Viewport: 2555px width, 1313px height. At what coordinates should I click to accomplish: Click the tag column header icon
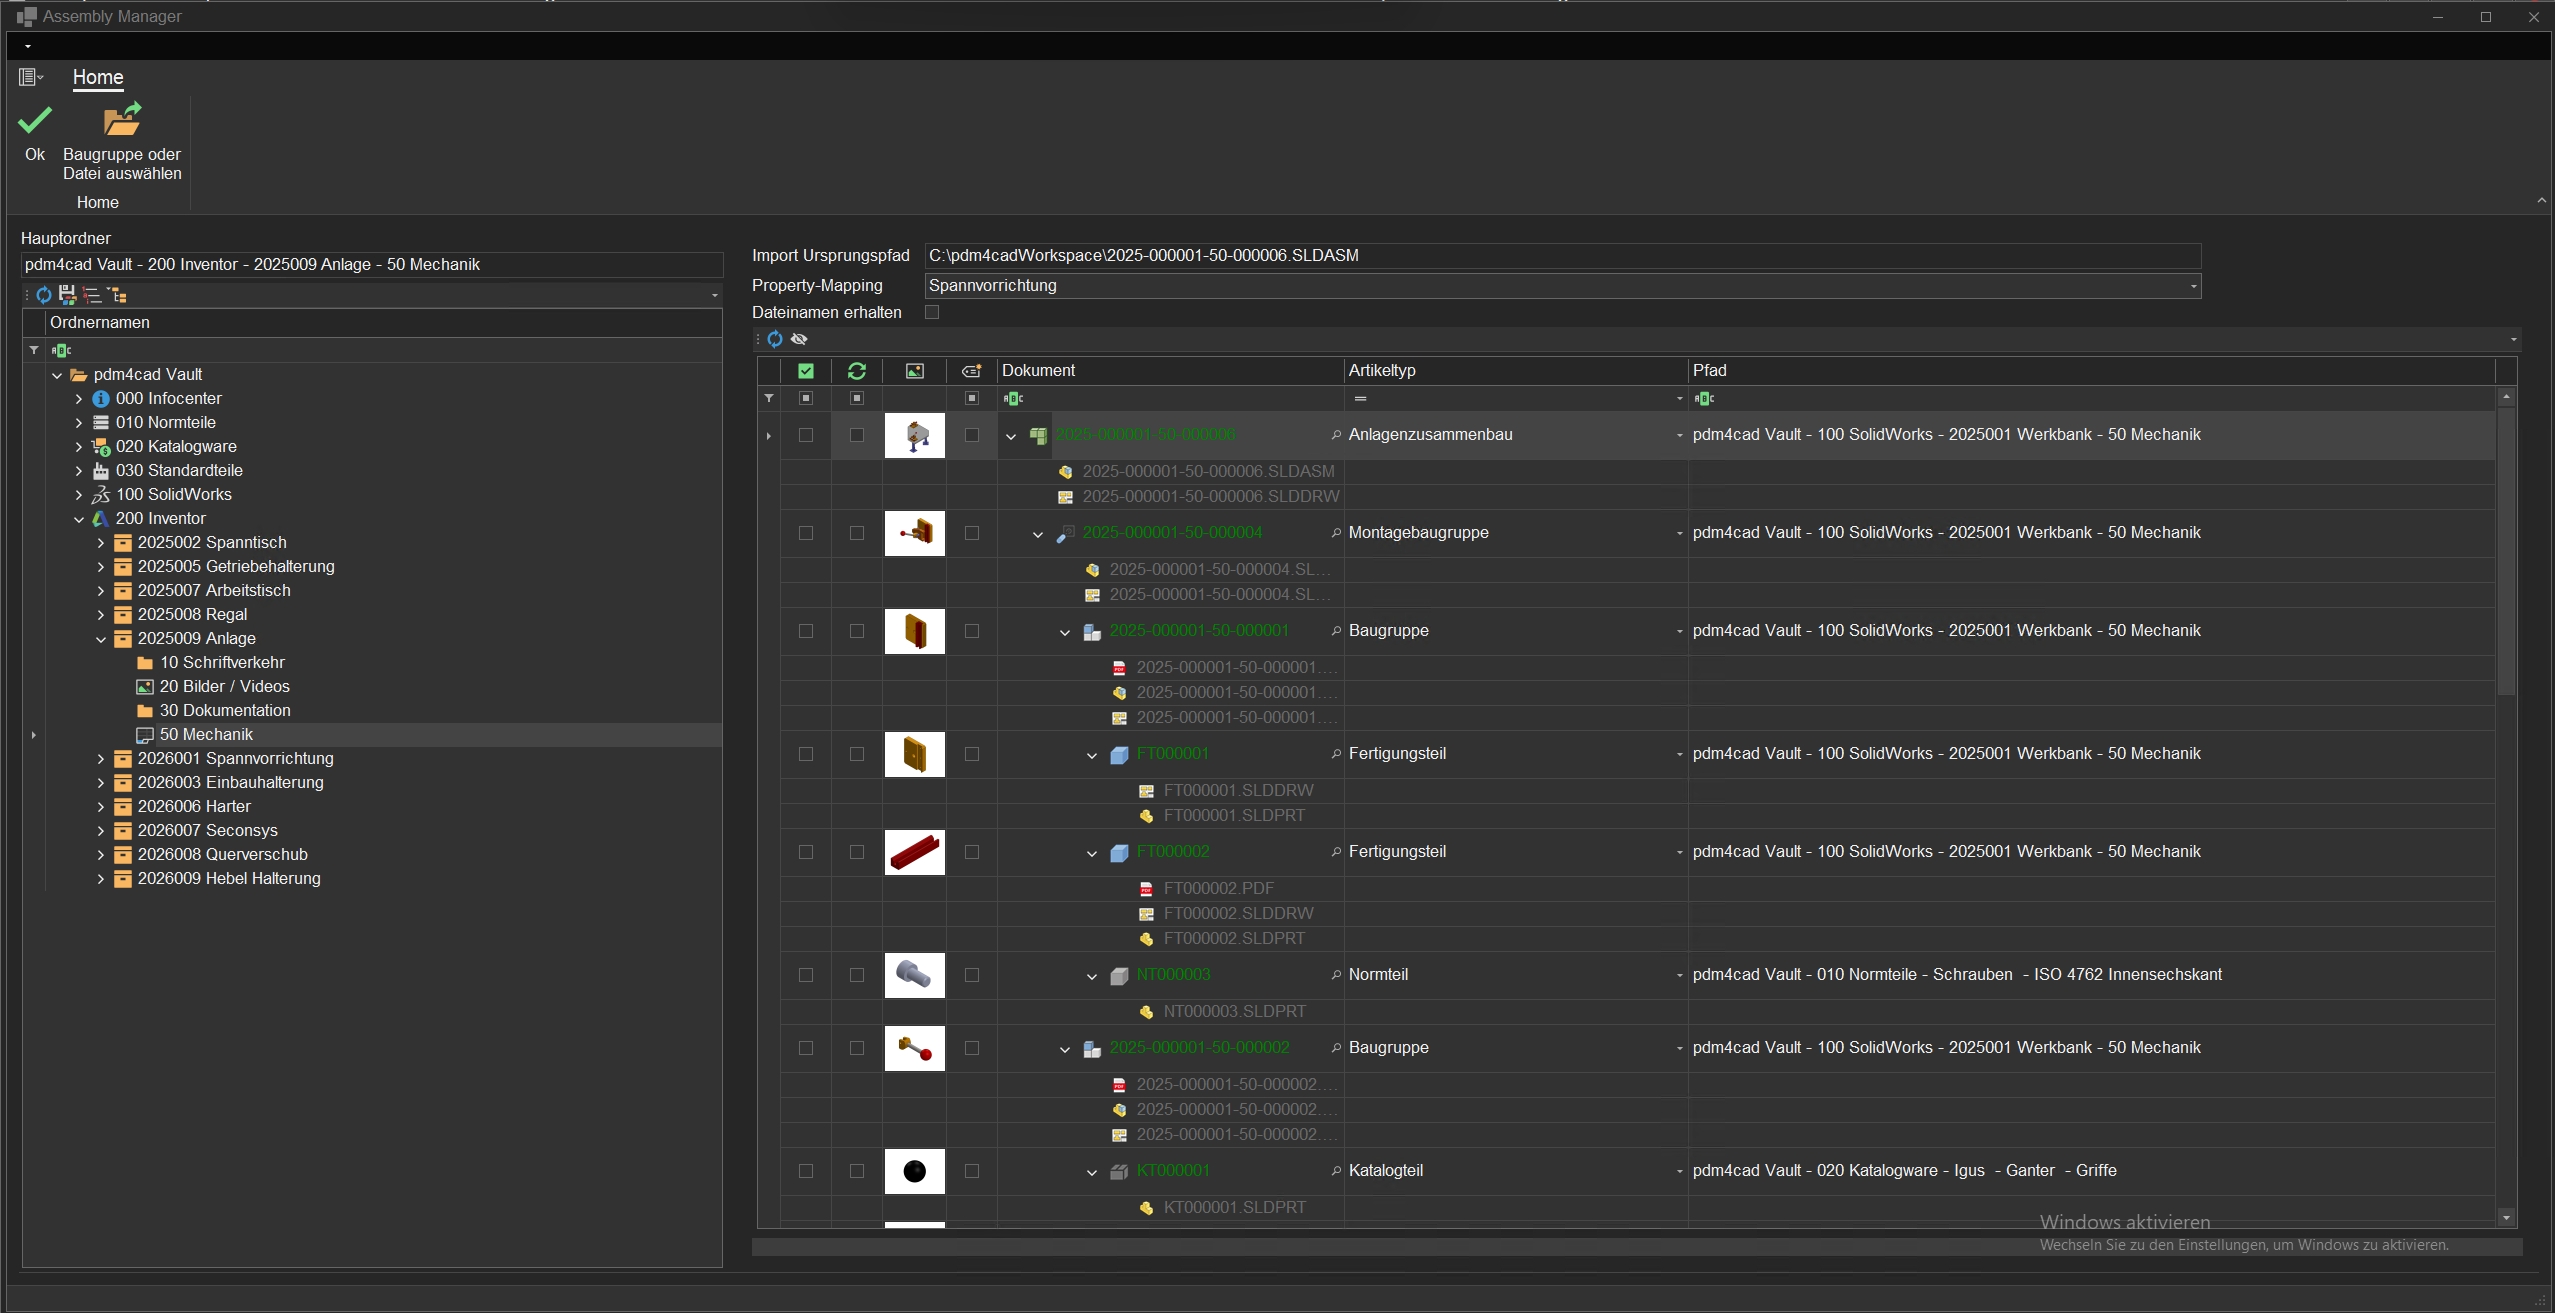point(971,371)
